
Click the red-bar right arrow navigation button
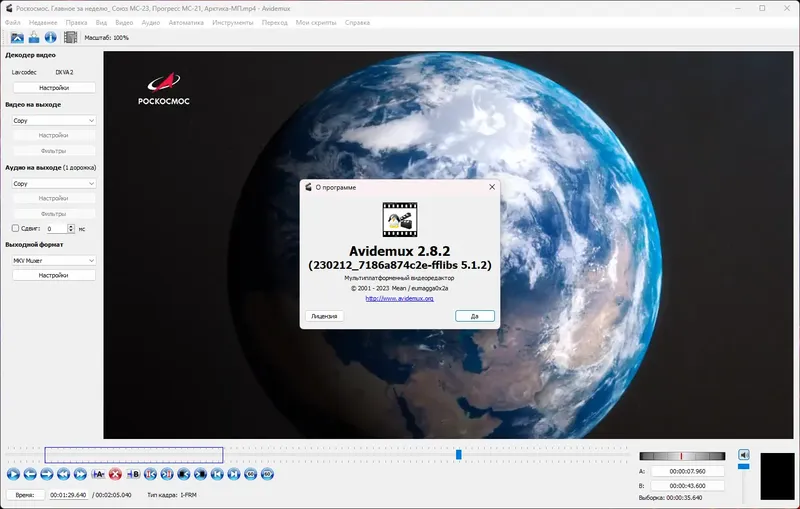point(167,474)
